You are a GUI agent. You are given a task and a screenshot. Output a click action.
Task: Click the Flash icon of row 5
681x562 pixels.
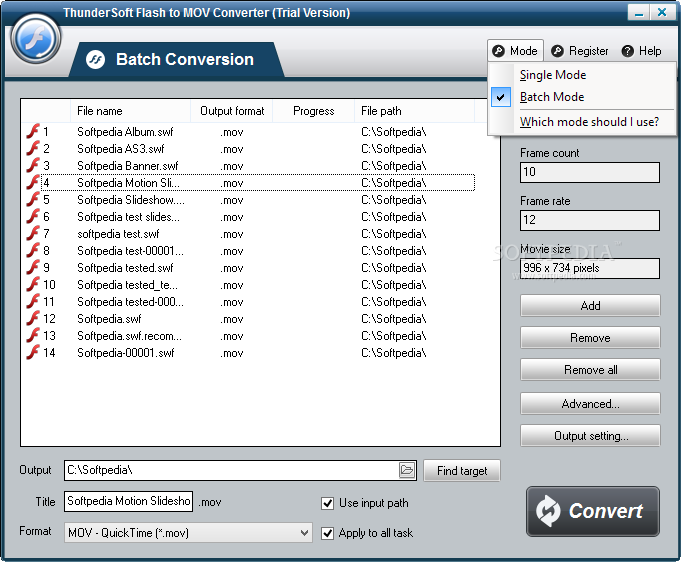coord(33,199)
